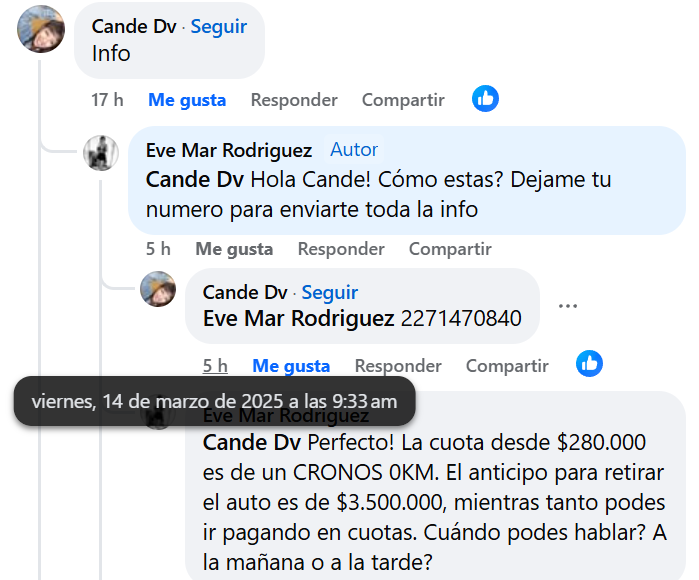Screen dimensions: 699x580
Task: Click Responder under the phone number reply
Action: coord(398,366)
